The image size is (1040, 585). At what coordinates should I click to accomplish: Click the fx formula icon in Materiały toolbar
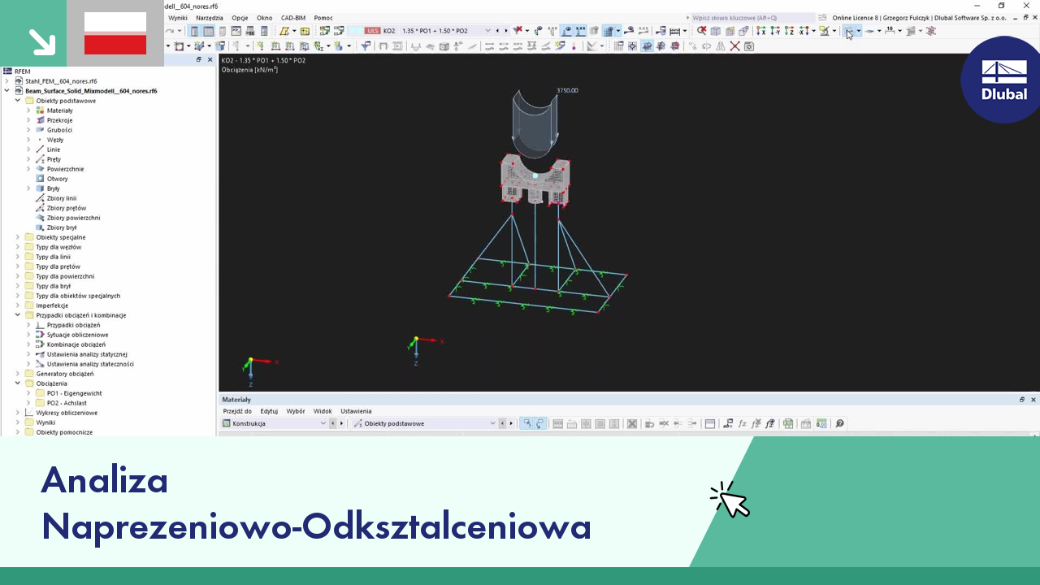pyautogui.click(x=742, y=423)
